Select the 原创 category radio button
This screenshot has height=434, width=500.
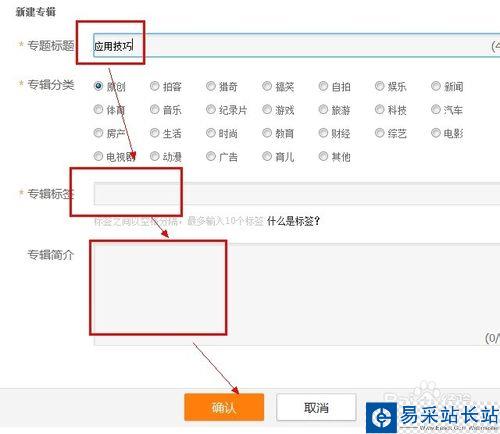pos(98,86)
